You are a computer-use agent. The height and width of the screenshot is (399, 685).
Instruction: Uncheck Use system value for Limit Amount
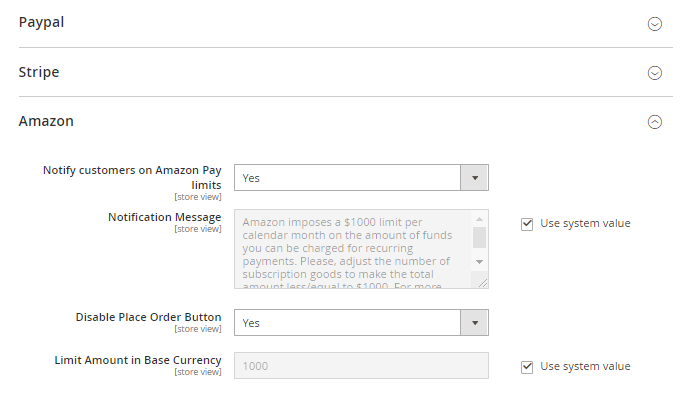point(527,367)
